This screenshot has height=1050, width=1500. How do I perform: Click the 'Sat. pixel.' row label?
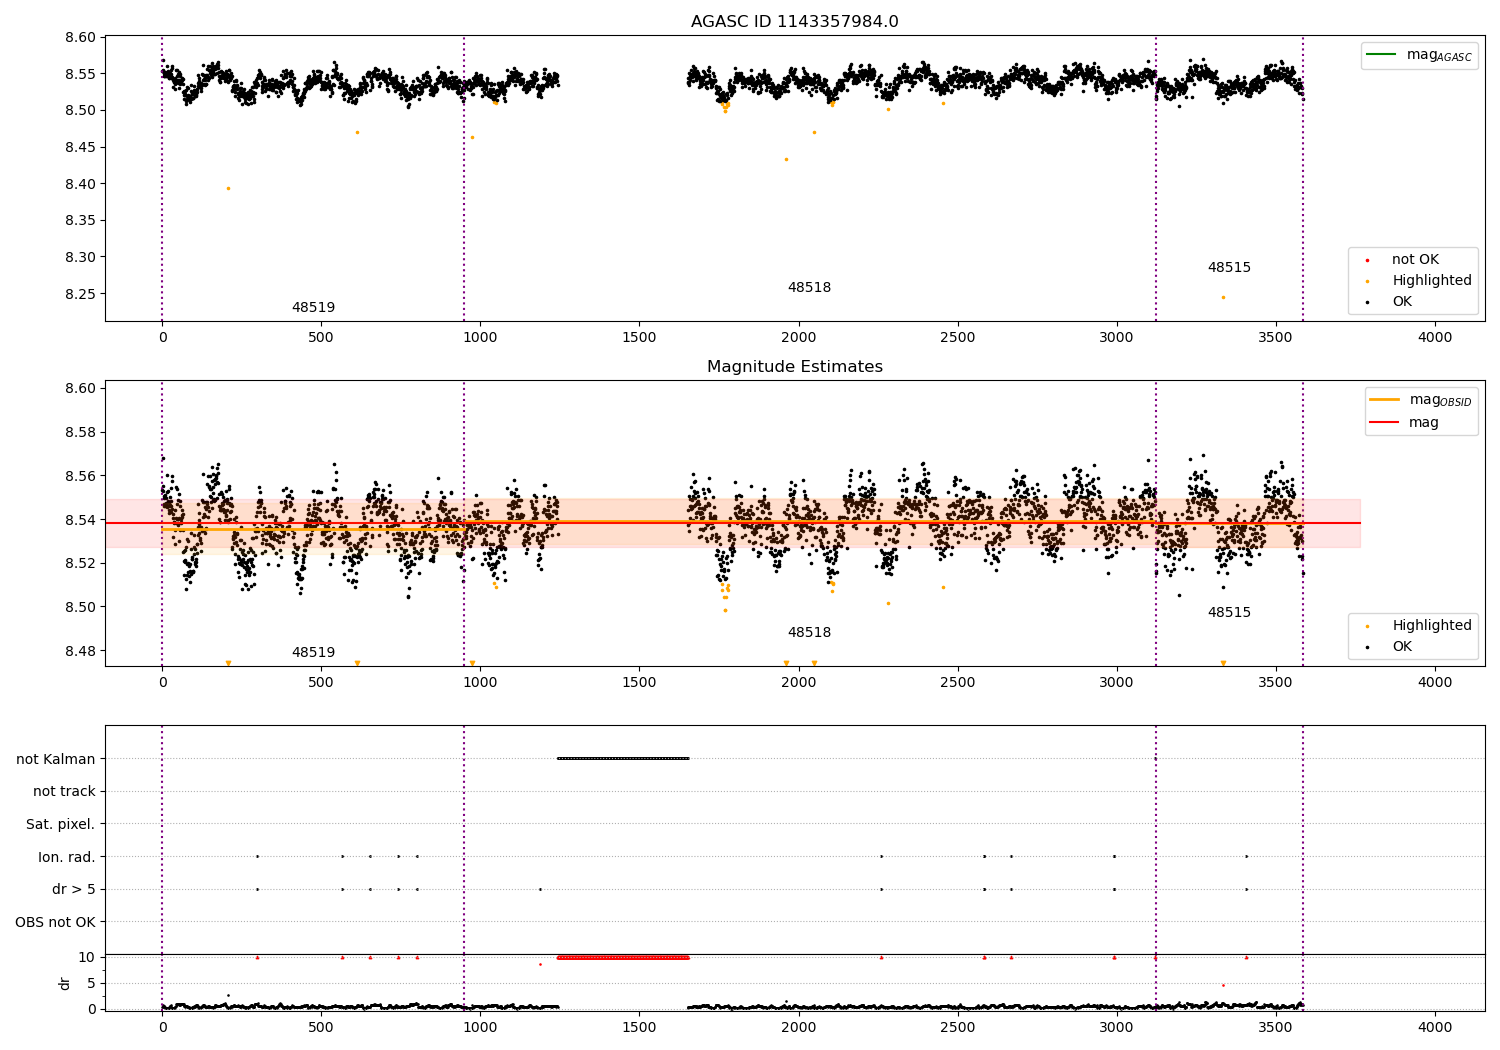click(x=61, y=825)
